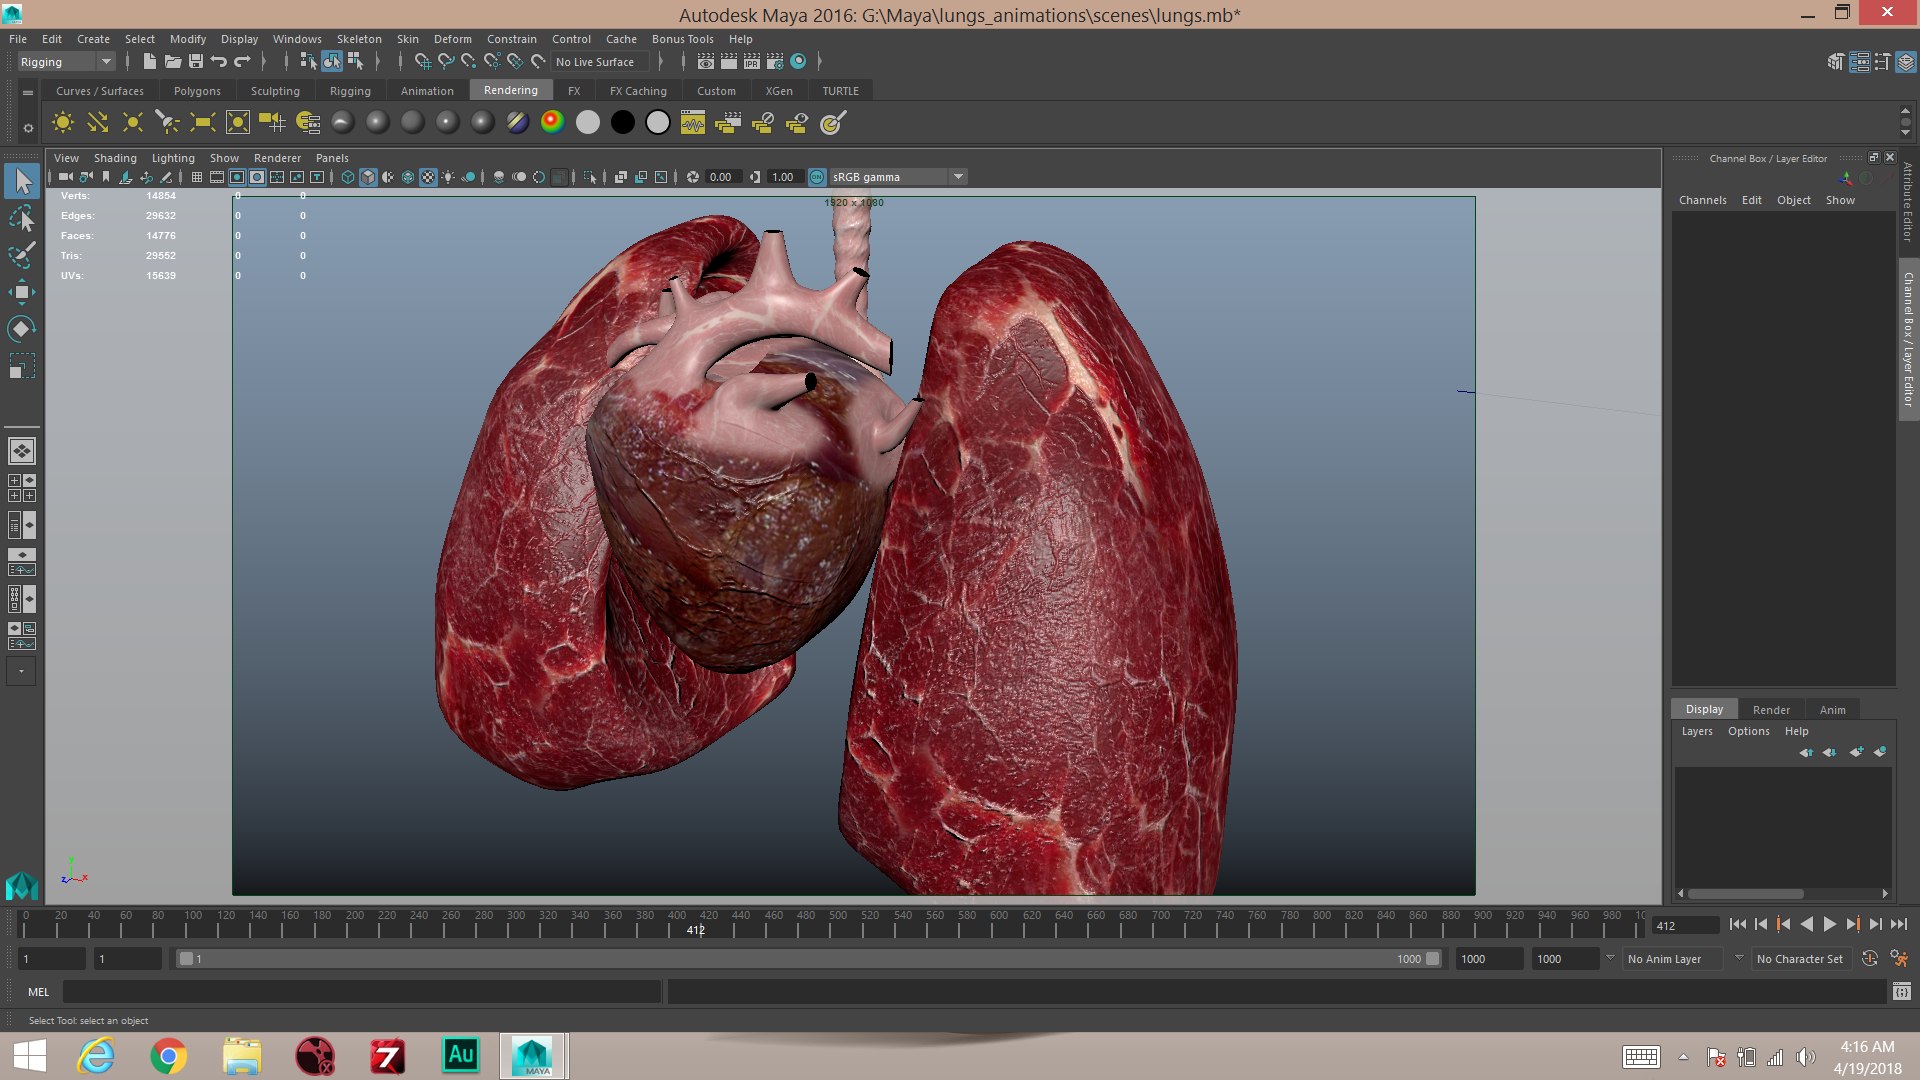Select the Ambient Light shelf icon
This screenshot has height=1080, width=1920.
(63, 122)
